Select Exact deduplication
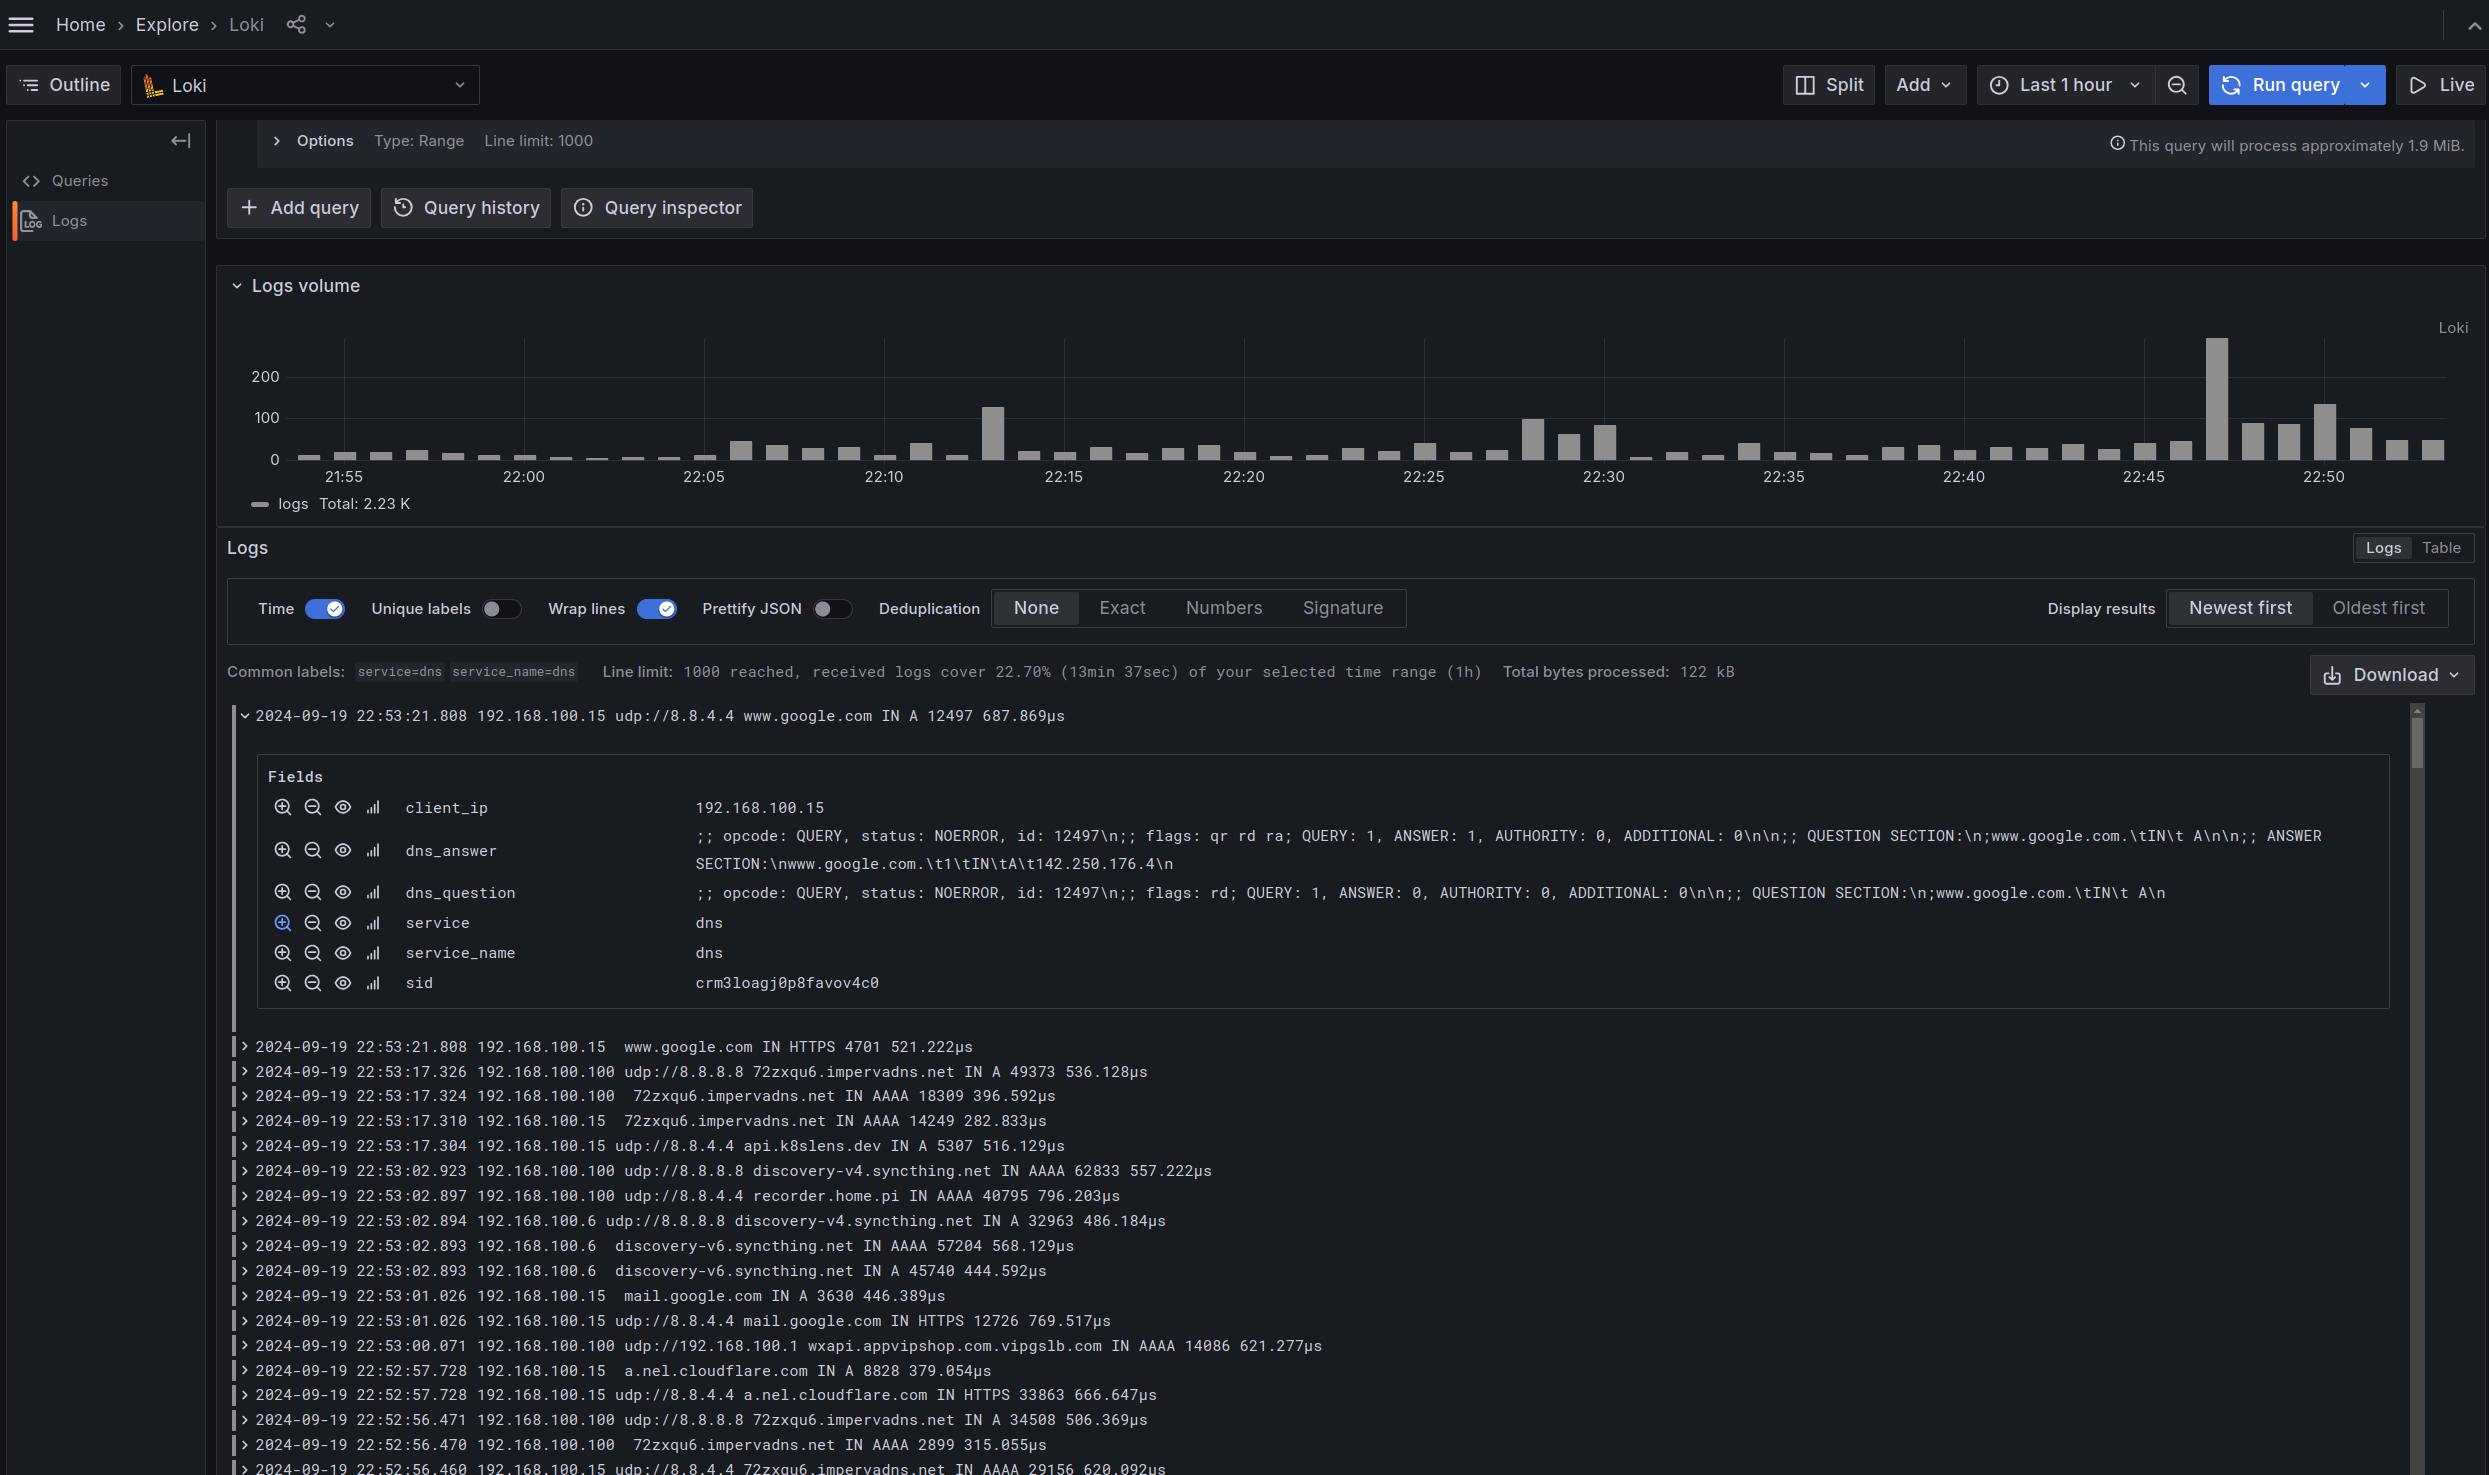Viewport: 2489px width, 1475px height. pos(1122,608)
